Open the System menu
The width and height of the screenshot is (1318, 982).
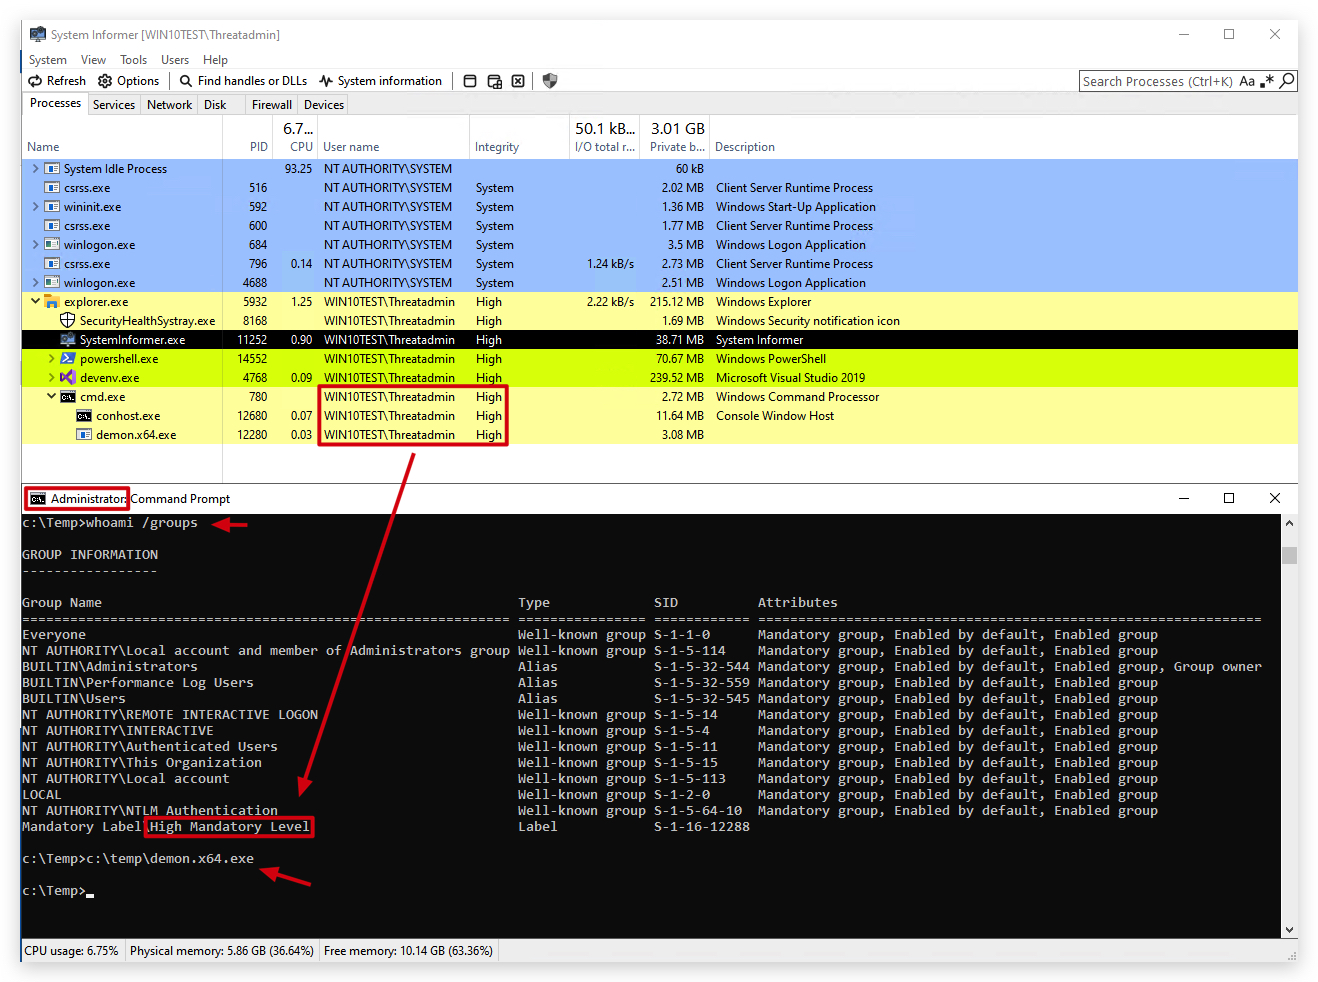[48, 60]
